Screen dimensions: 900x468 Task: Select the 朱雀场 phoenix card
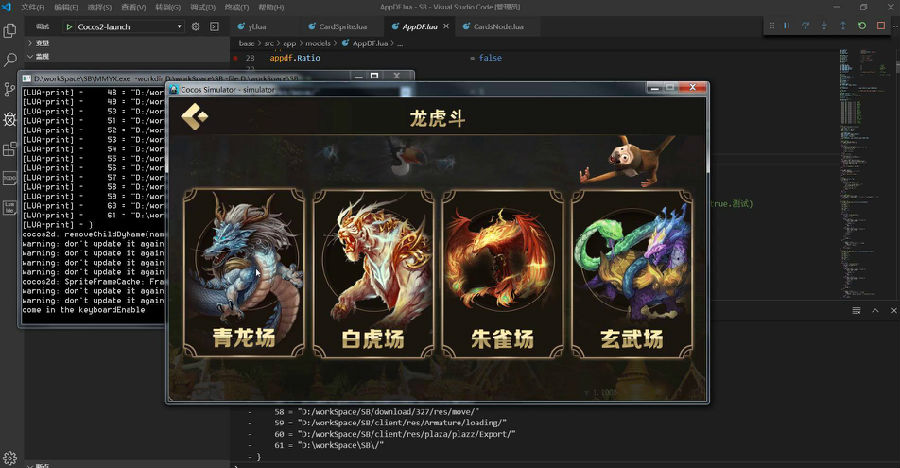503,273
